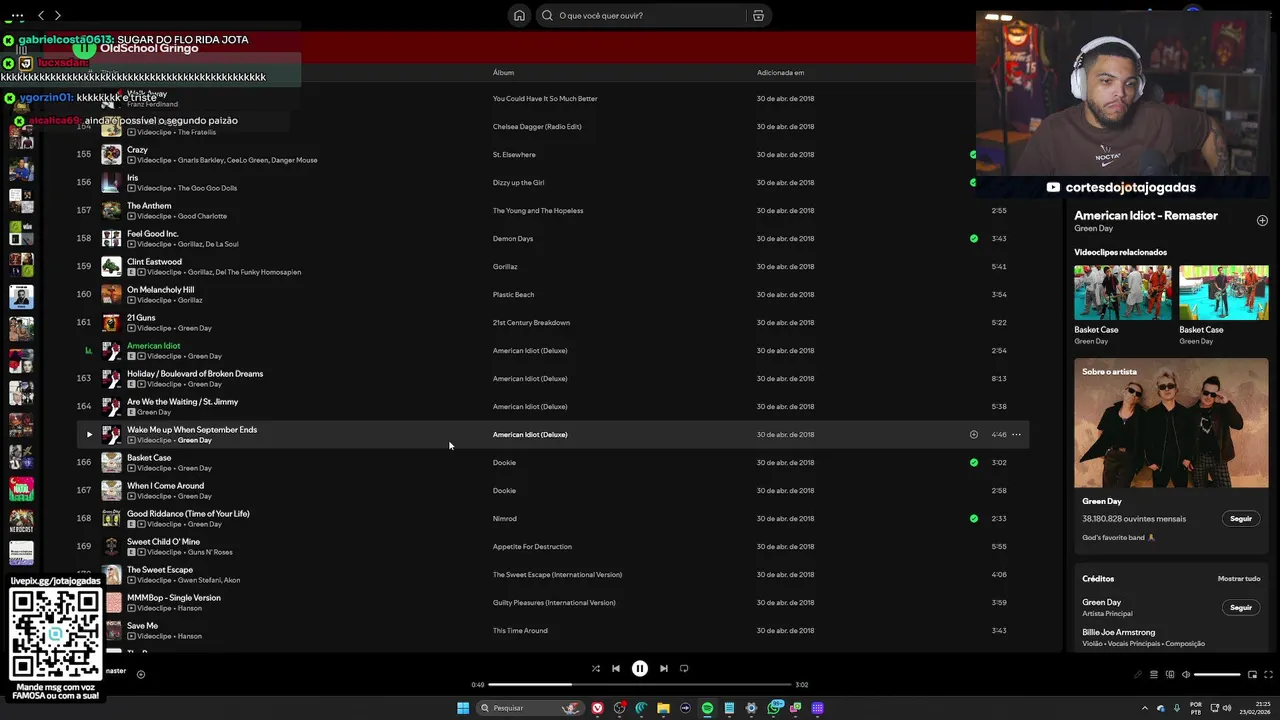Navigate forward with the right arrow
Viewport: 1280px width, 720px height.
click(x=57, y=15)
